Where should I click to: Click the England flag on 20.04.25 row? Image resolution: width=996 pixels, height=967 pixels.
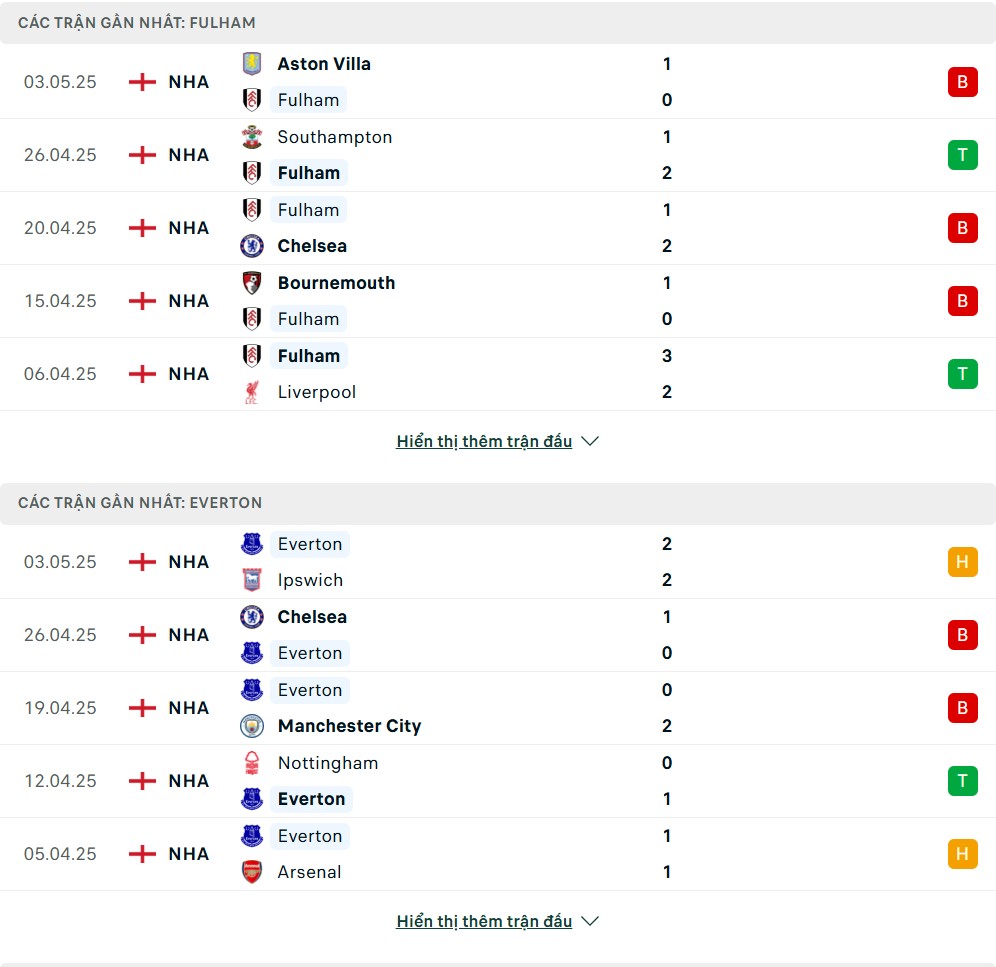pos(142,227)
